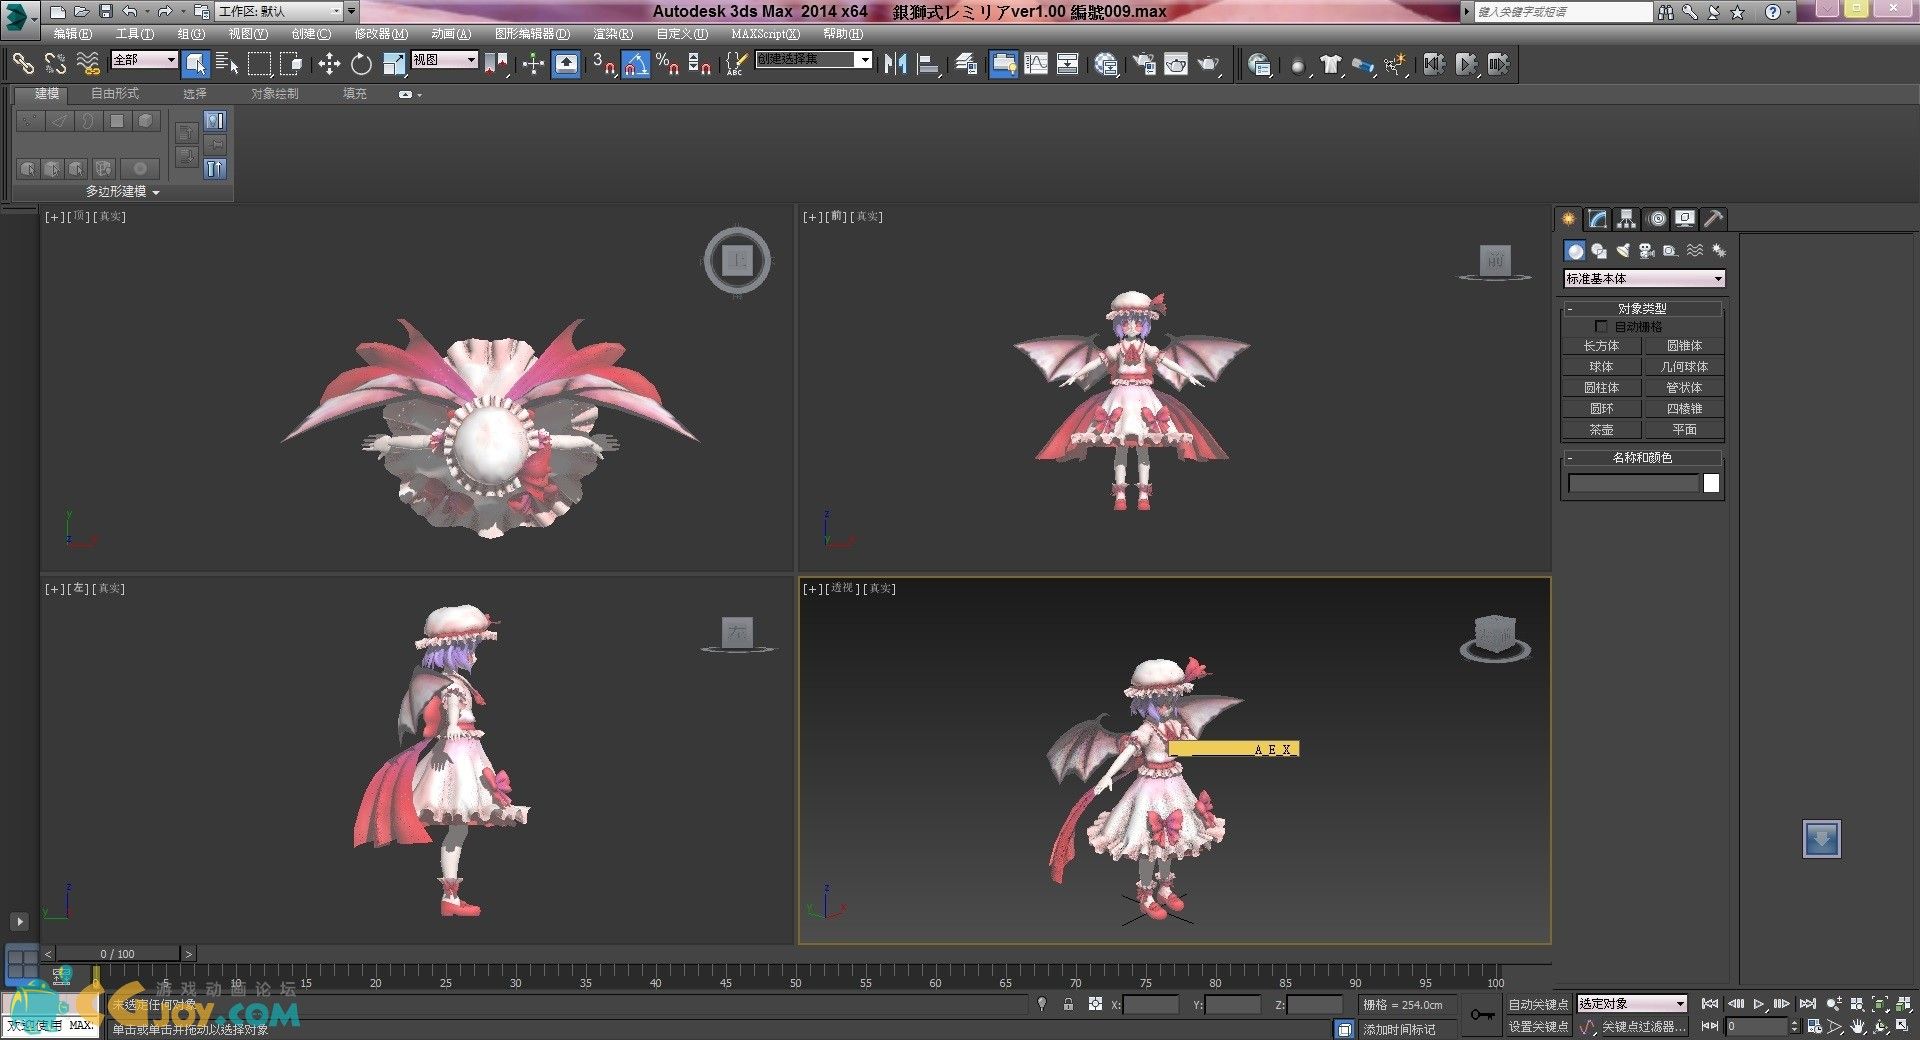This screenshot has height=1040, width=1920.
Task: Toggle the selection lock padlock icon
Action: [x=1068, y=1004]
